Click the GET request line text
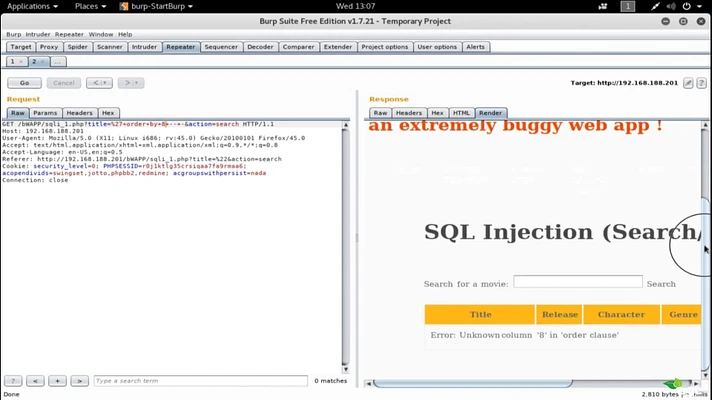 [x=138, y=124]
